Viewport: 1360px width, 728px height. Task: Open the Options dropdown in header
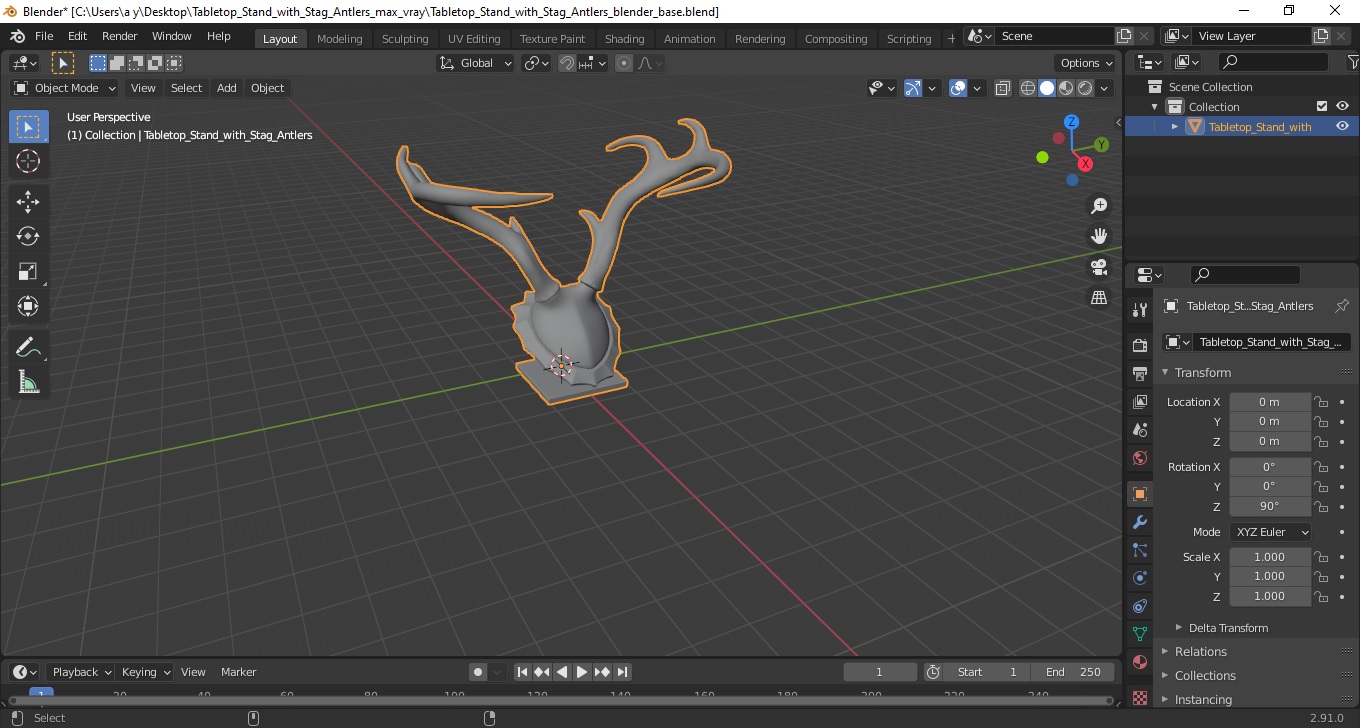coord(1087,63)
